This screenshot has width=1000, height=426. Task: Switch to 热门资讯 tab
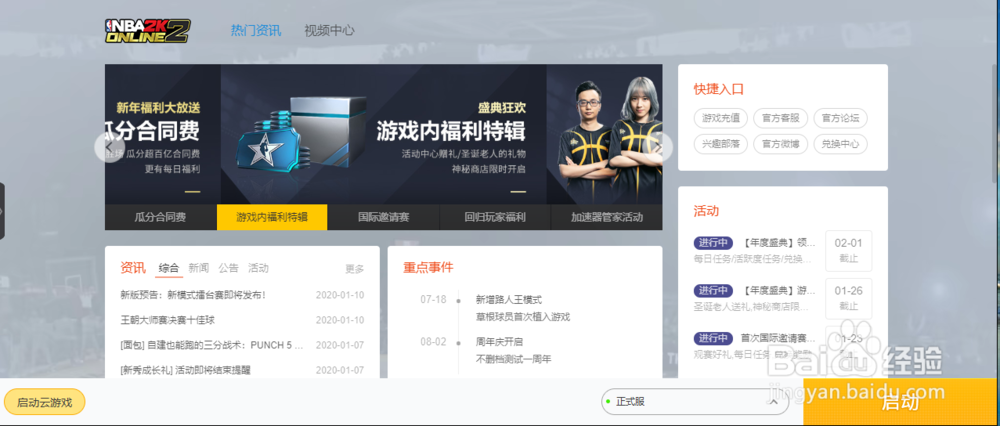[x=256, y=30]
